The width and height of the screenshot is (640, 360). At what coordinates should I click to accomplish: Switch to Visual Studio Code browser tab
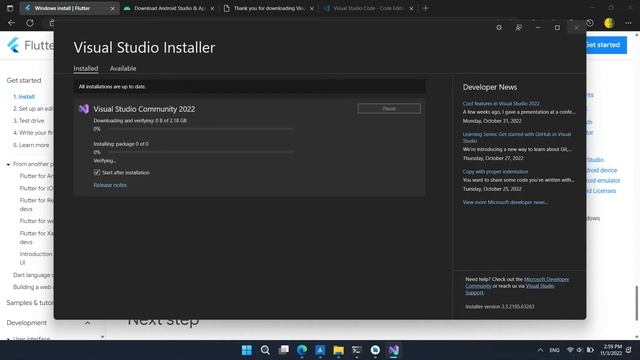coord(369,8)
